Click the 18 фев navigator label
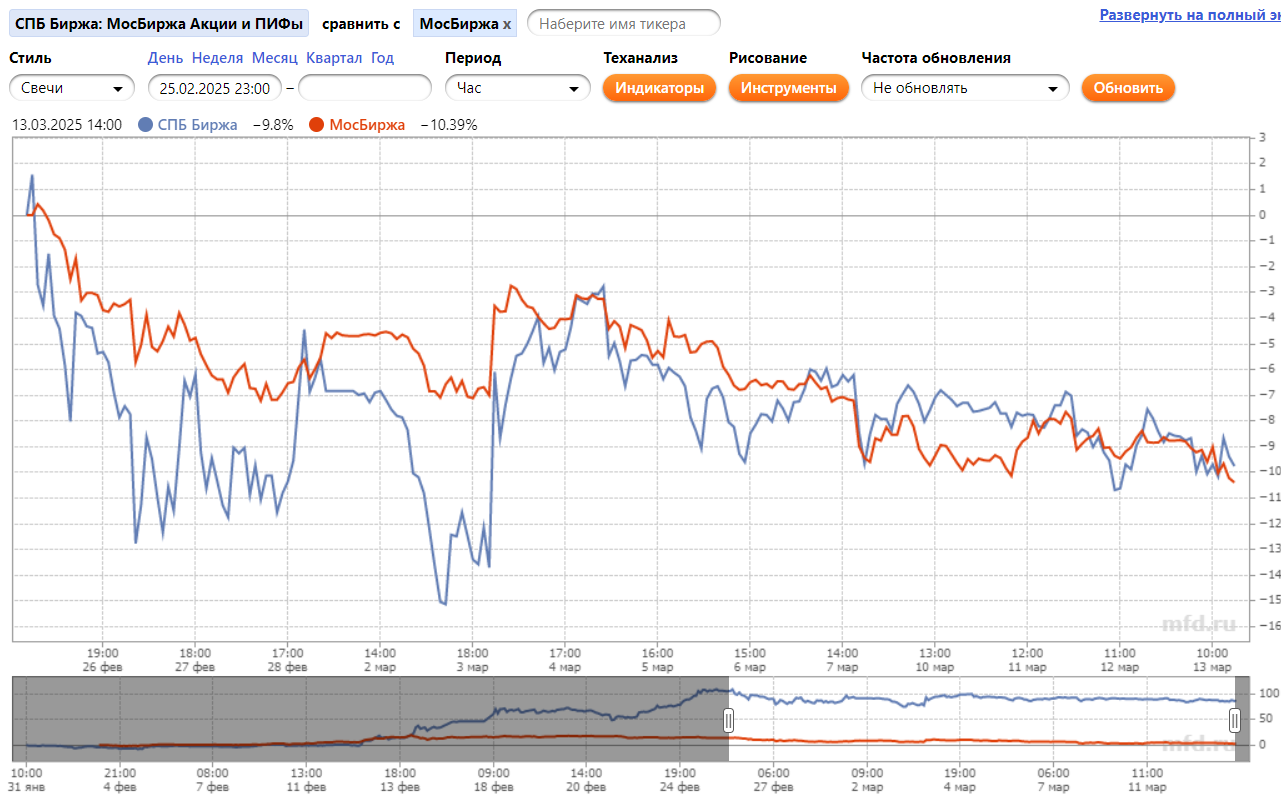Image resolution: width=1281 pixels, height=811 pixels. click(493, 787)
